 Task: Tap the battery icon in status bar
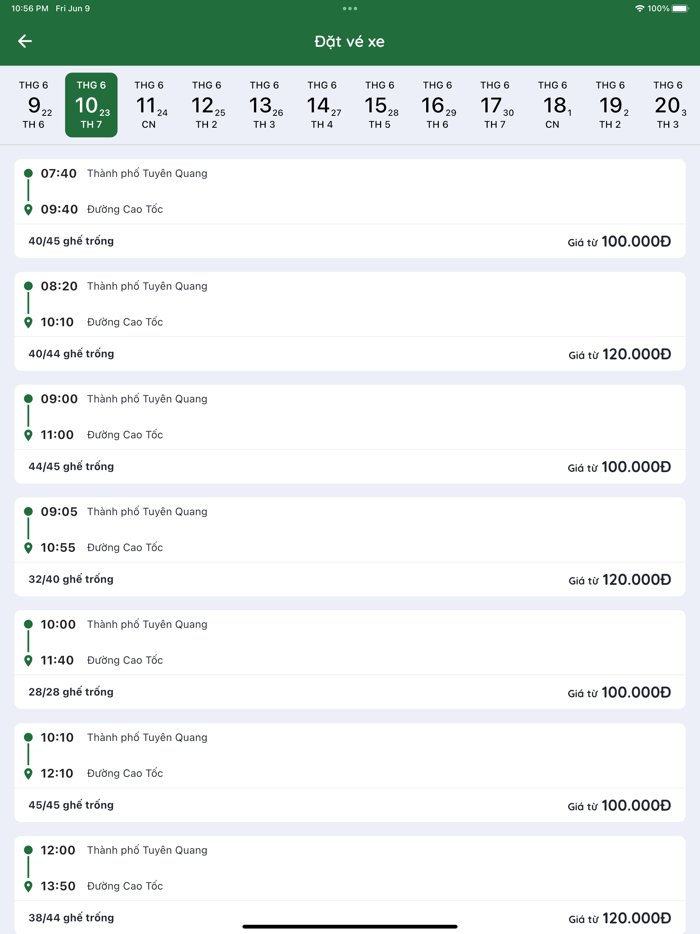680,8
